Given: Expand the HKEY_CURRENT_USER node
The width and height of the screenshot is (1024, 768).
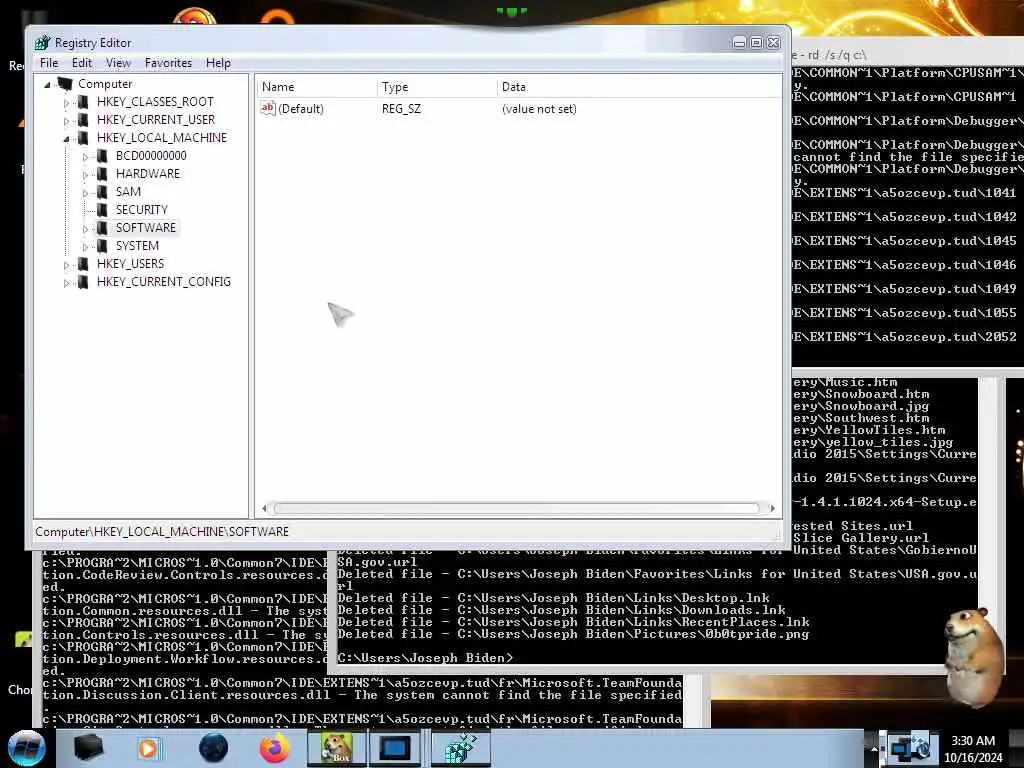Looking at the screenshot, I should pos(66,121).
